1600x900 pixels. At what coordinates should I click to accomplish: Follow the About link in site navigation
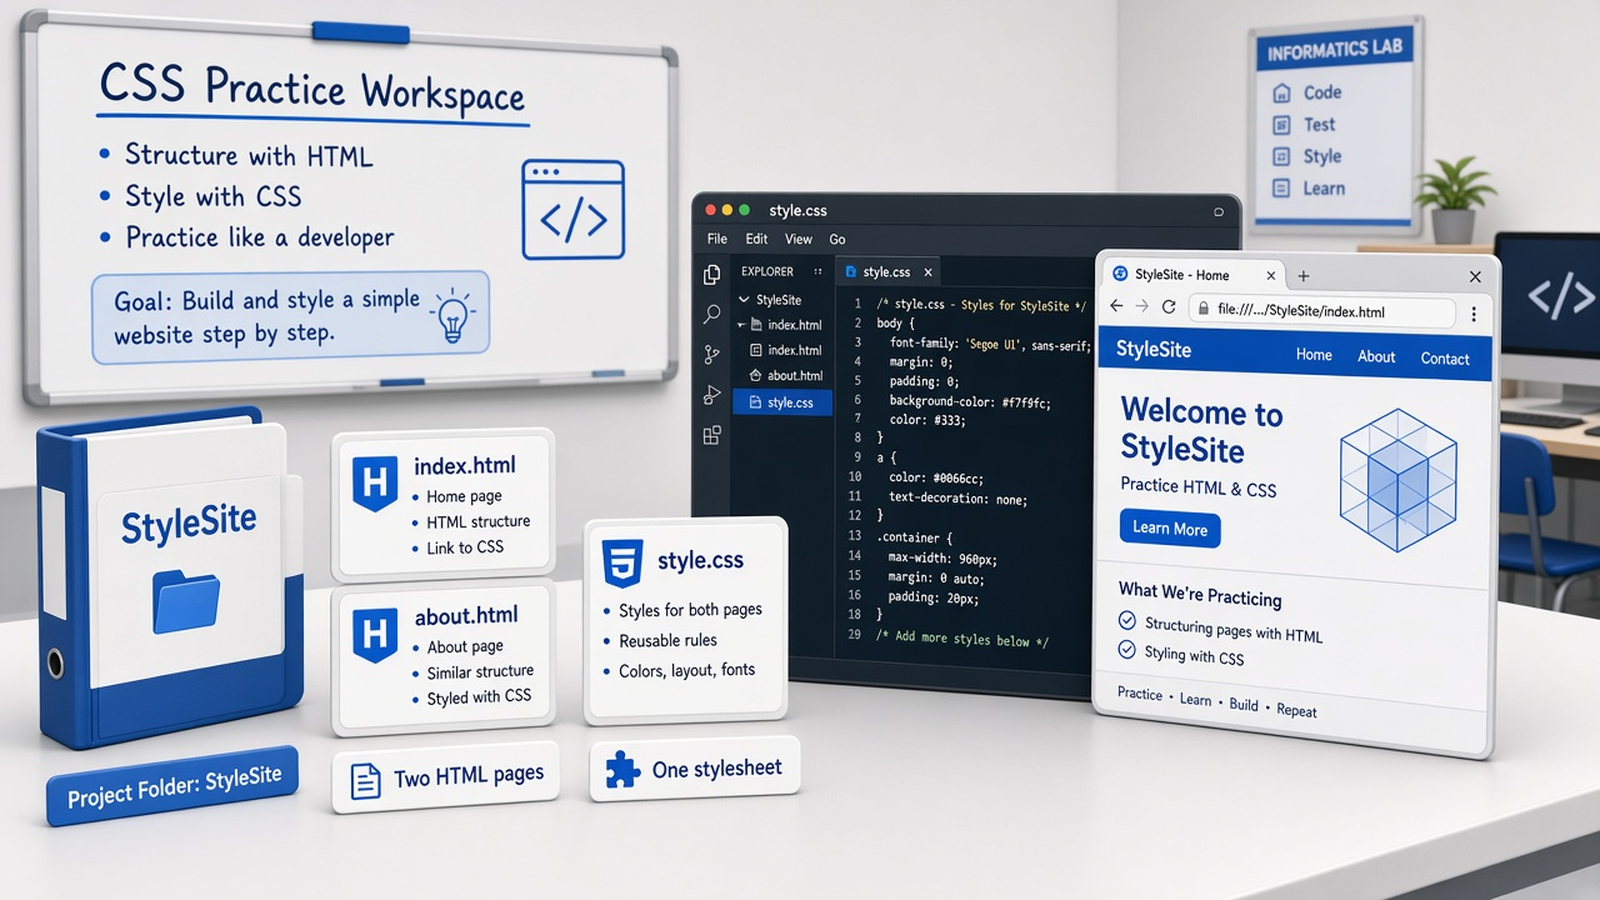point(1376,356)
